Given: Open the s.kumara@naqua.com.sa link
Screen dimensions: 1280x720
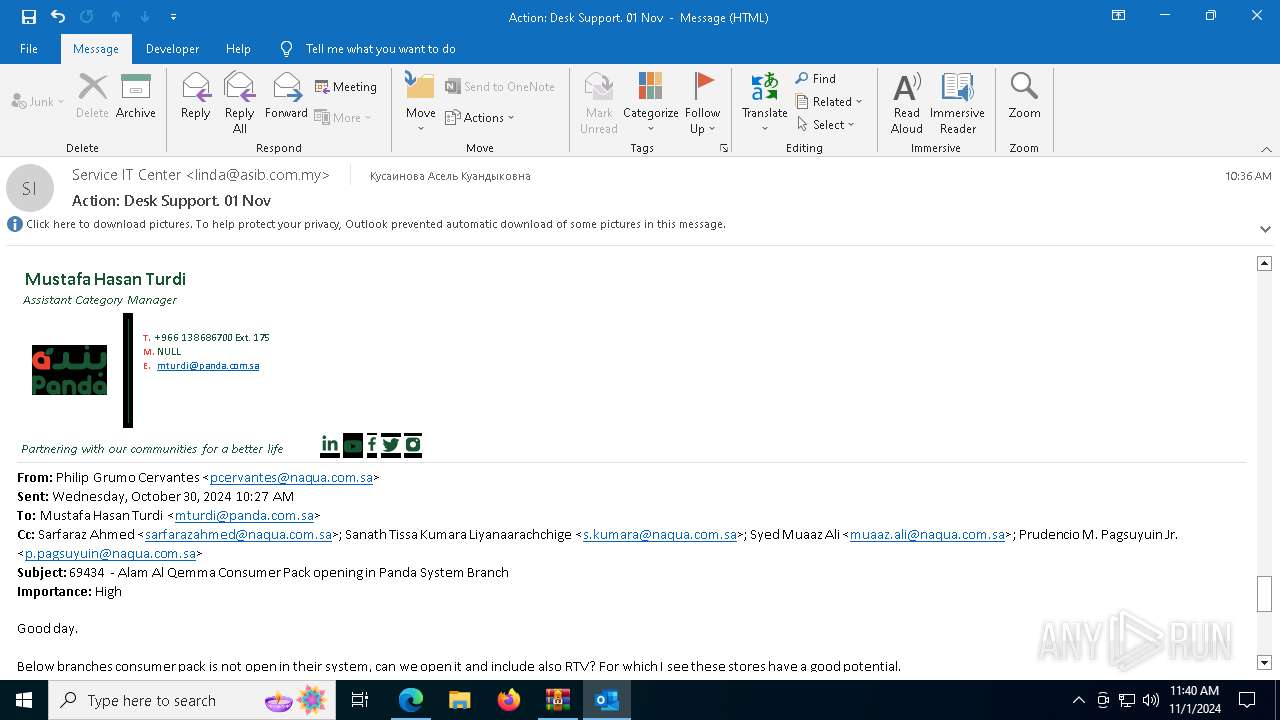Looking at the screenshot, I should click(660, 535).
